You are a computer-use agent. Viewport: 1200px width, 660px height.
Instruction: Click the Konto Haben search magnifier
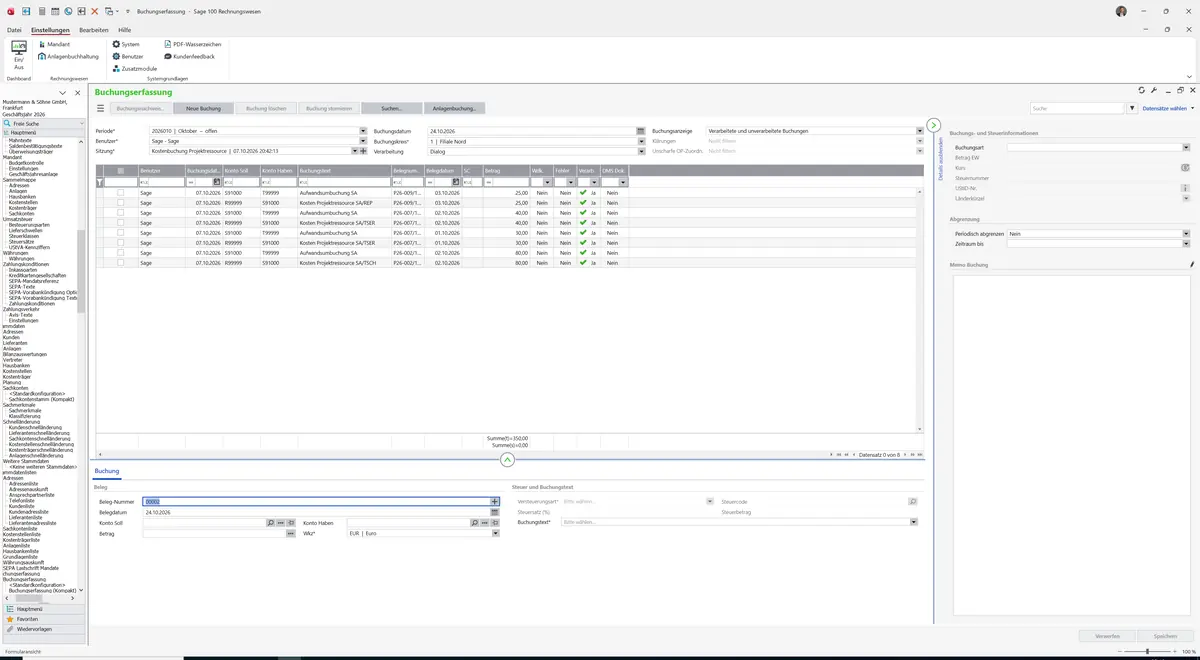474,522
